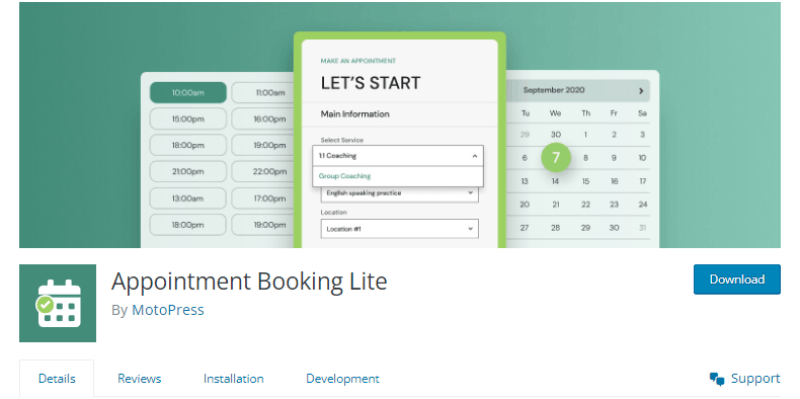Select the 16:00pm time slot
Image resolution: width=800 pixels, height=399 pixels.
263,119
